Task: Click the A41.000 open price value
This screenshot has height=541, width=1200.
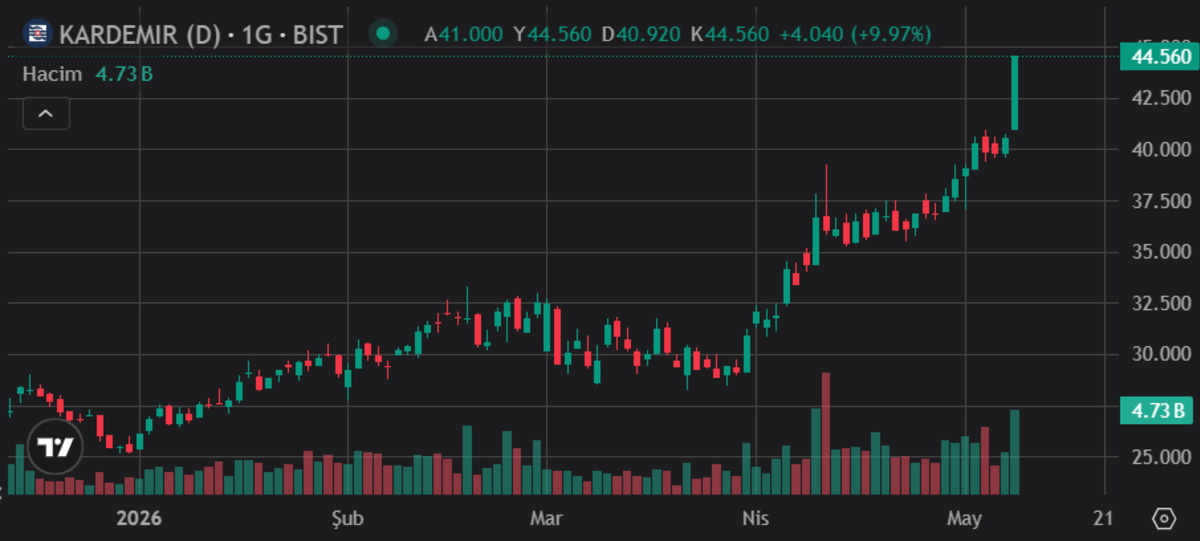Action: click(x=463, y=35)
